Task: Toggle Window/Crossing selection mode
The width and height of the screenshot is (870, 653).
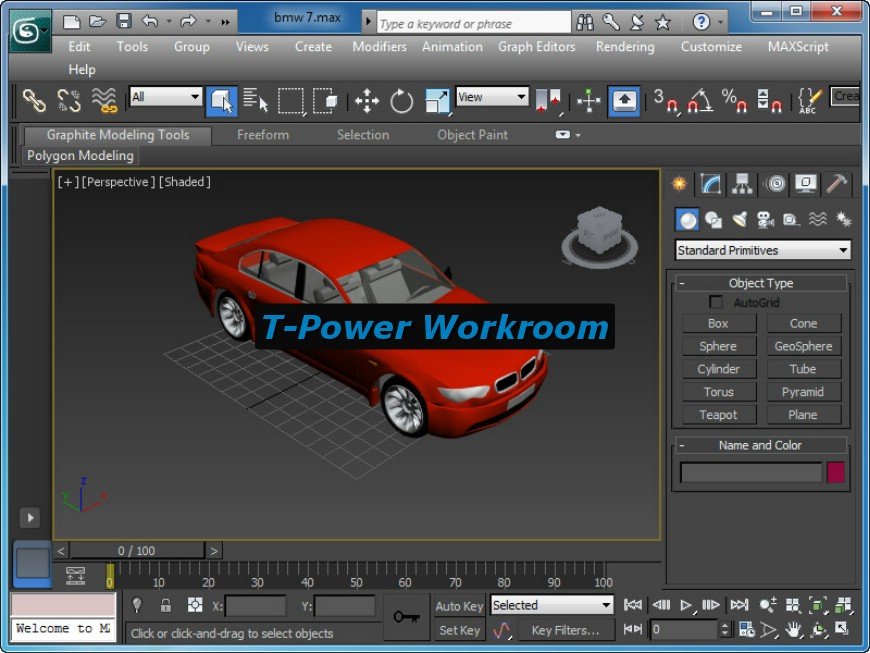Action: (x=325, y=101)
